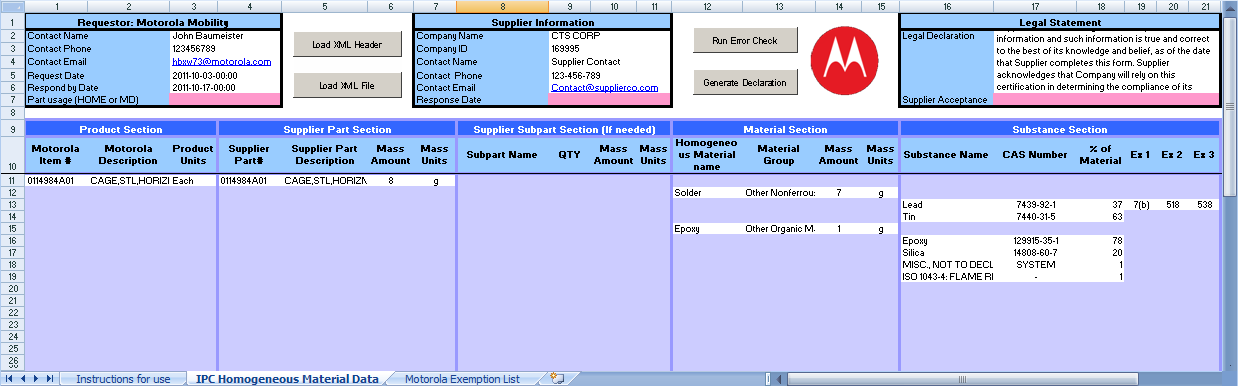Click the previous sheet navigation arrow
Image resolution: width=1238 pixels, height=386 pixels.
(23, 379)
